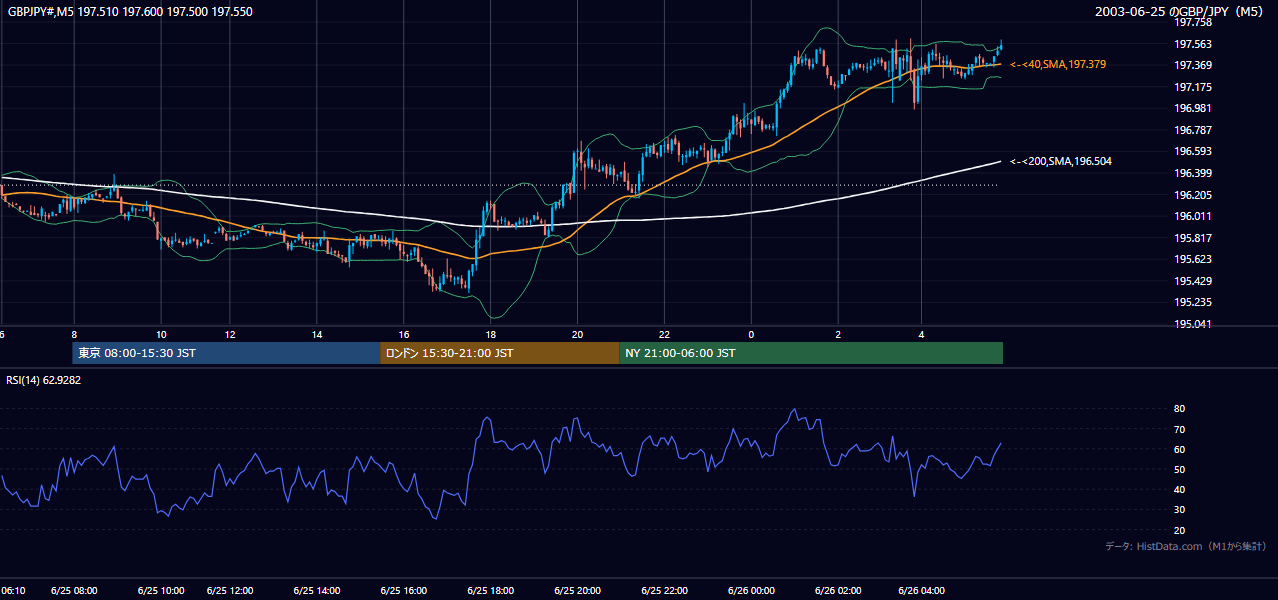Click hour 0 on price chart time axis
Viewport: 1278px width, 600px height.
point(751,335)
